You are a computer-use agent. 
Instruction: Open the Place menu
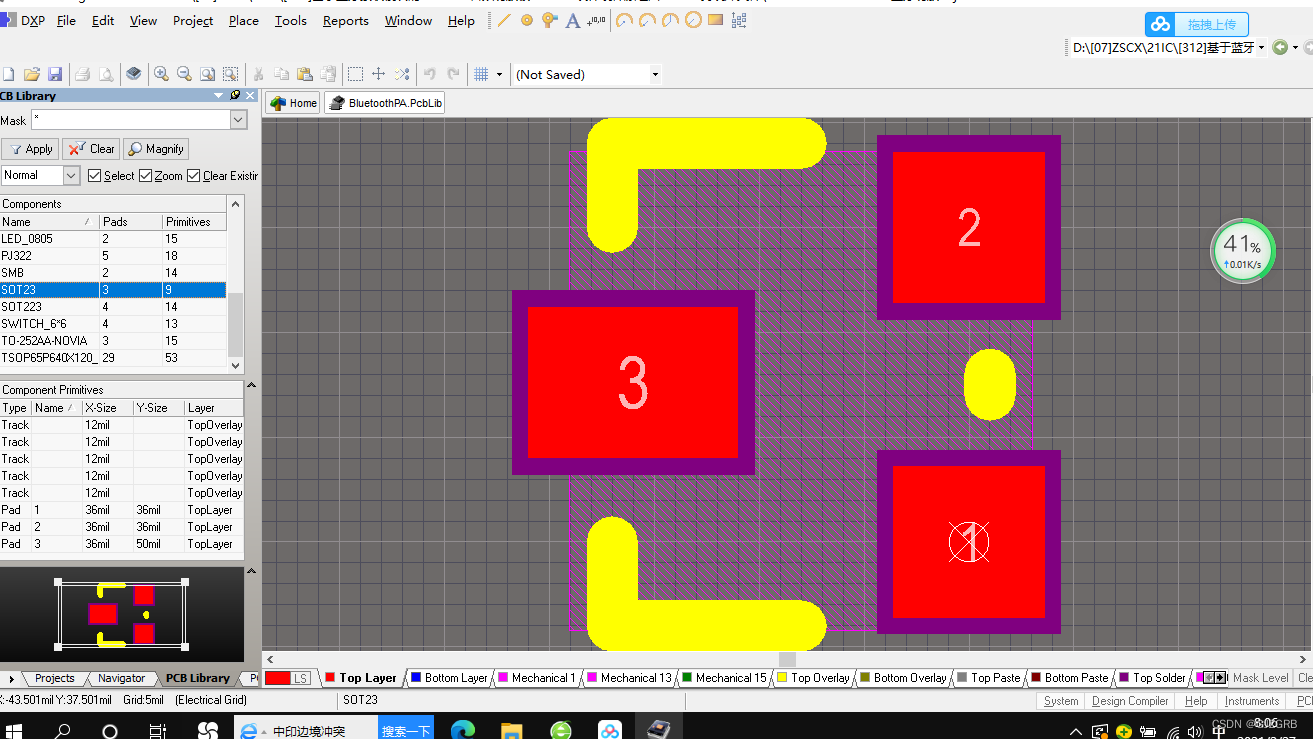coord(243,20)
